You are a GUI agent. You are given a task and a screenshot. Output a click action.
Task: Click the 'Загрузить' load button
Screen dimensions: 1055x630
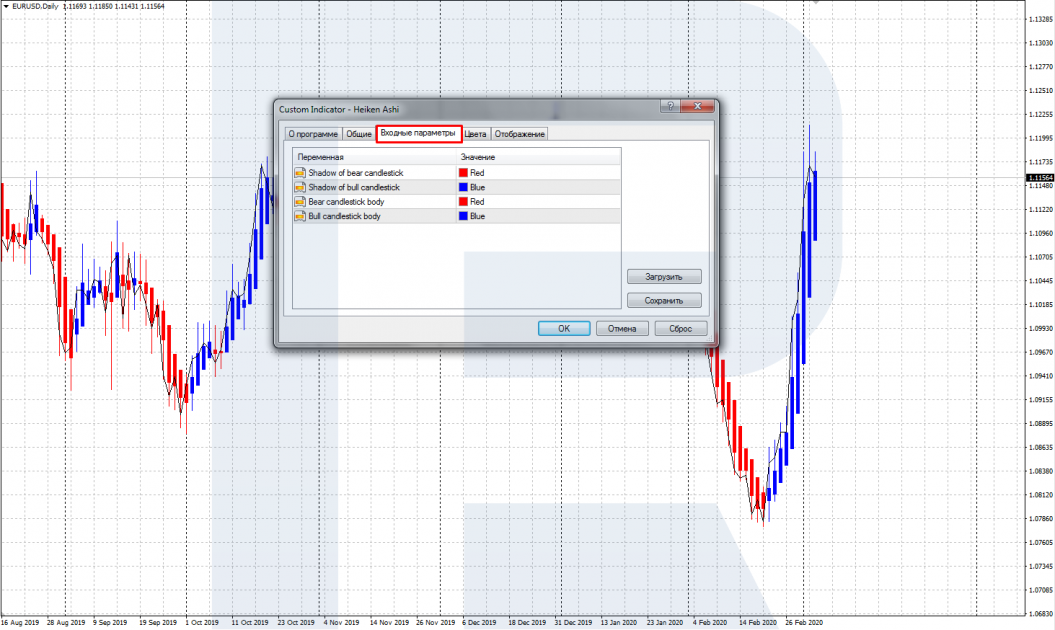pos(664,277)
